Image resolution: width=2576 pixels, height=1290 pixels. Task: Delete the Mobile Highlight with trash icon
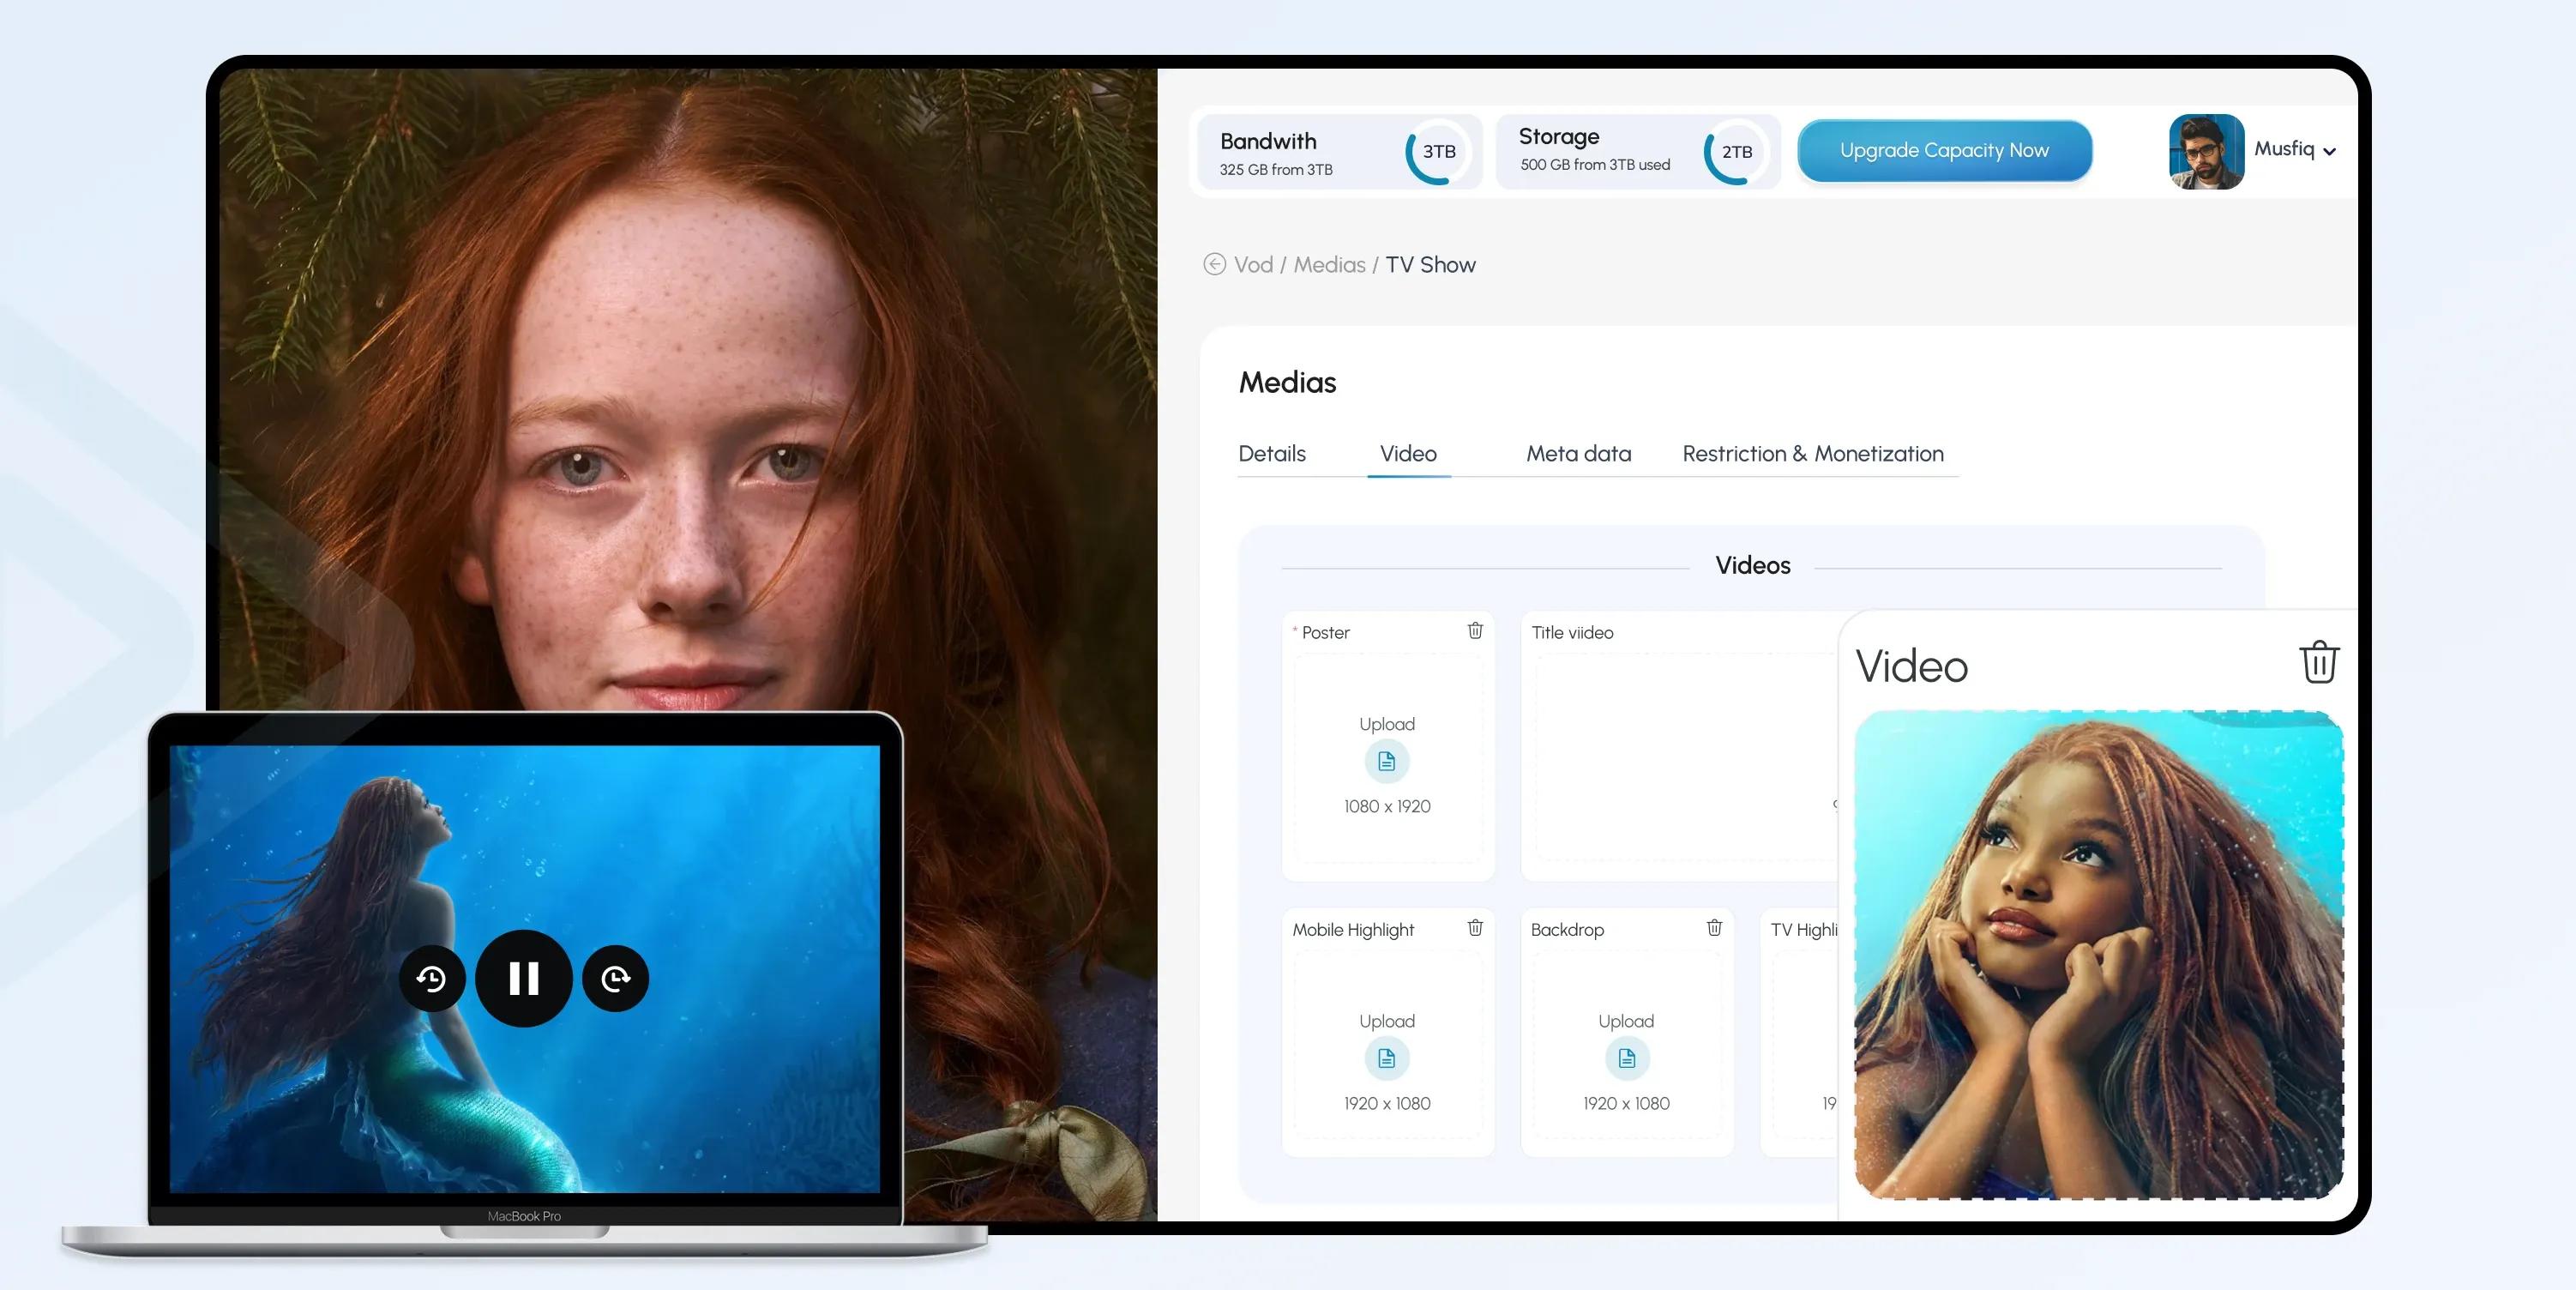pyautogui.click(x=1475, y=927)
